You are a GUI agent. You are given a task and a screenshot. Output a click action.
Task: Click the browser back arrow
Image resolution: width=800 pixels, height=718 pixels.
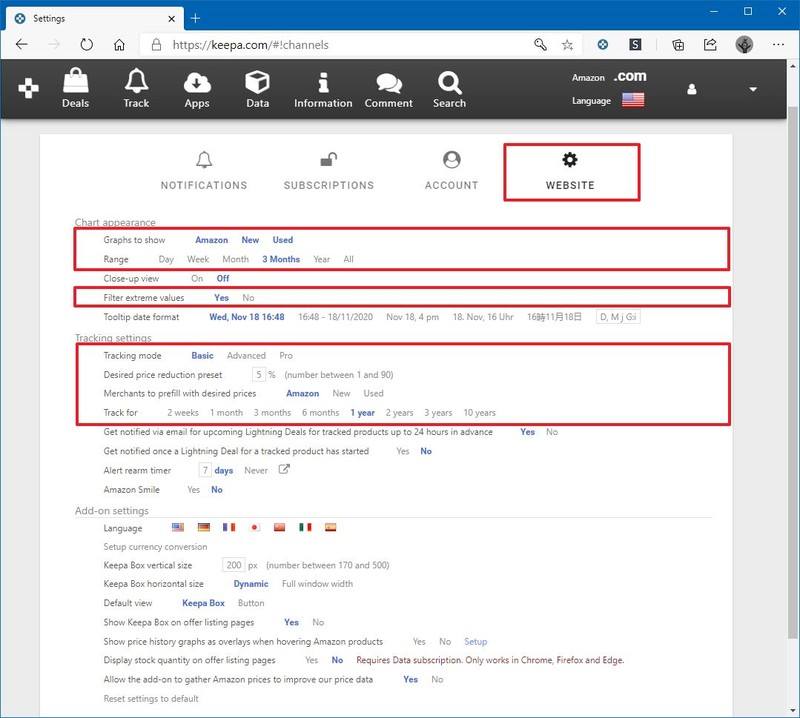[x=21, y=44]
